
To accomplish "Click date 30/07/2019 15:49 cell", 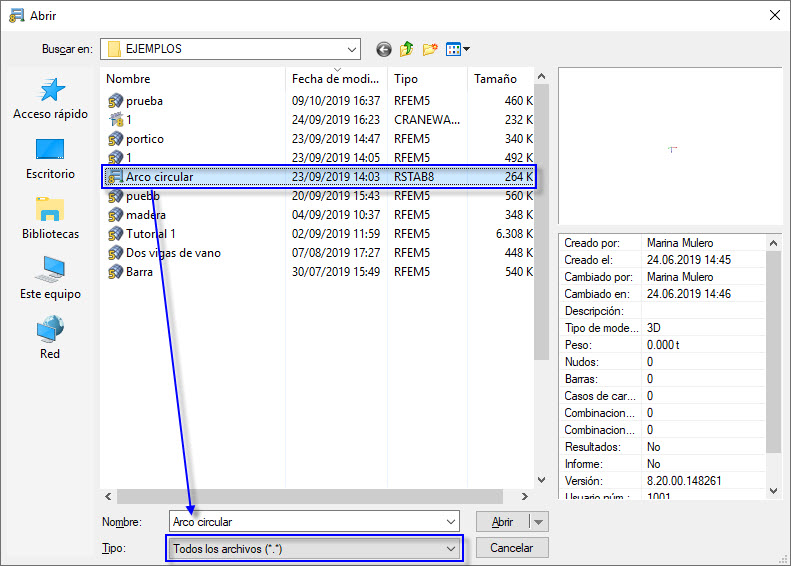I will coord(336,272).
